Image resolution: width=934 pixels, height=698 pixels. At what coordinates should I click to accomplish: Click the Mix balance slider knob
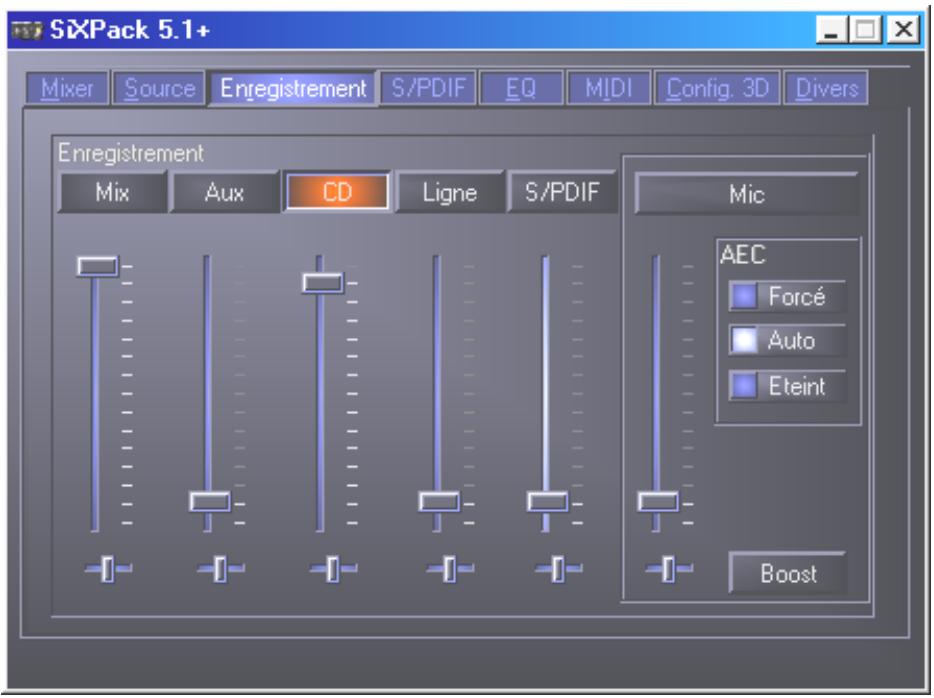(x=107, y=569)
